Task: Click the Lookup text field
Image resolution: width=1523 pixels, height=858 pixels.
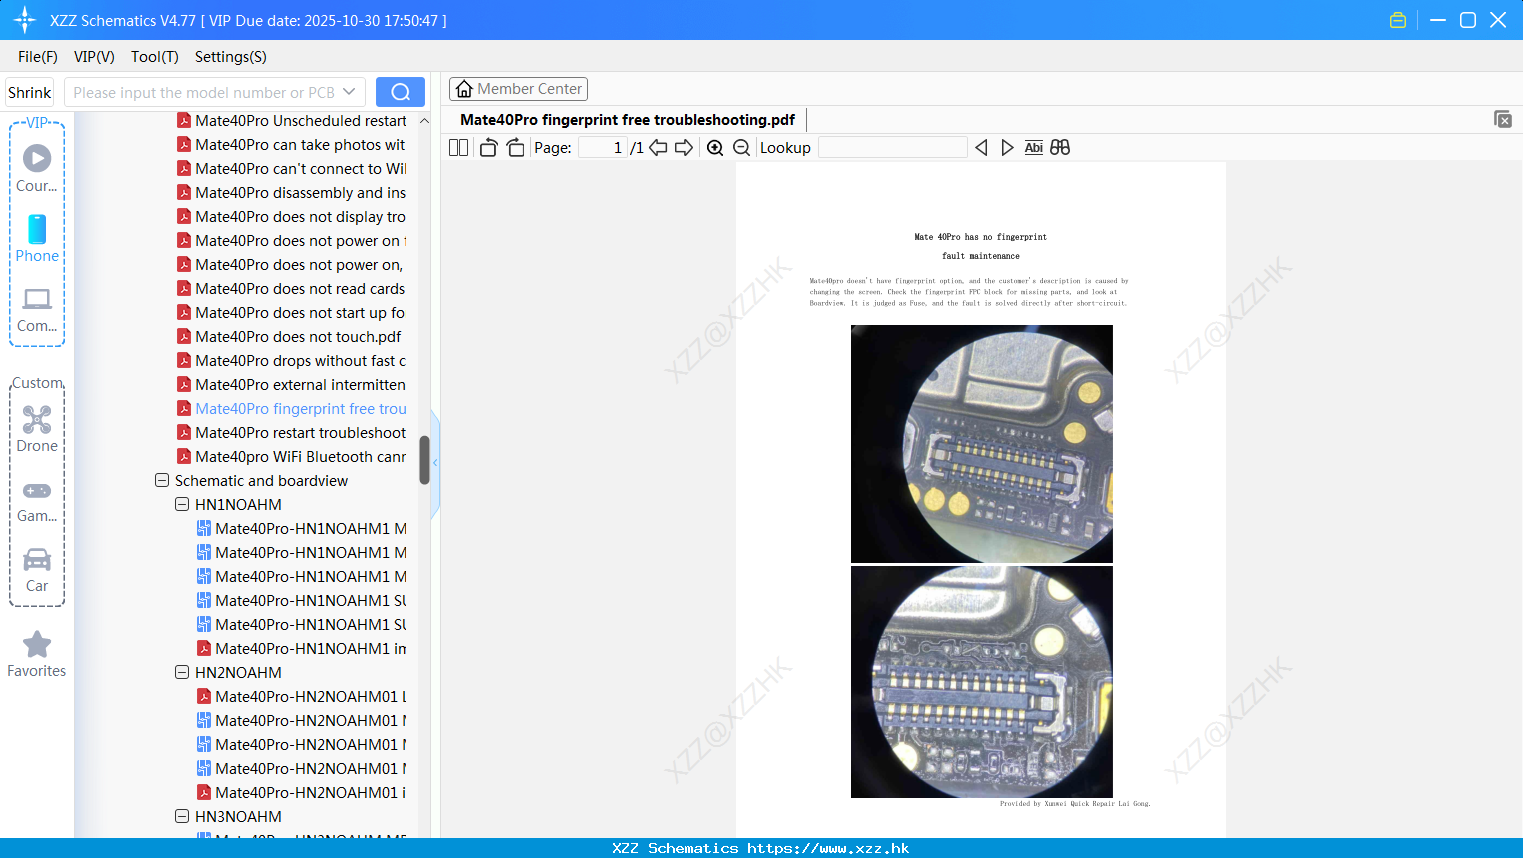Action: click(x=893, y=148)
